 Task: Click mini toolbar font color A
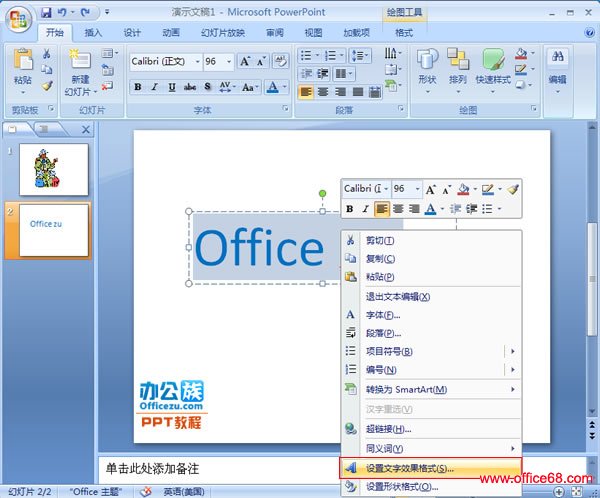pos(430,209)
